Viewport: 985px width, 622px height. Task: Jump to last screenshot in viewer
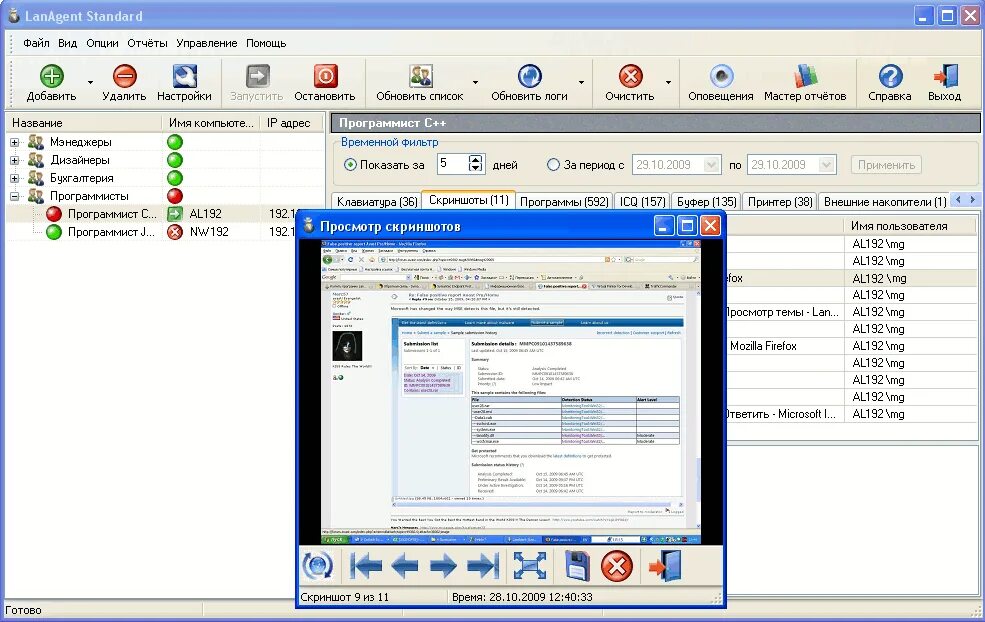coord(483,565)
